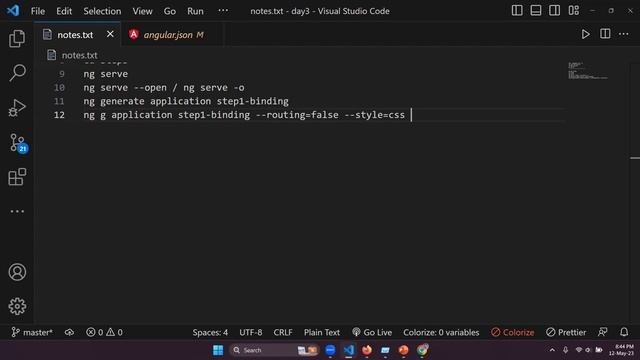Open Chrome from the taskbar
Viewport: 640px width, 360px height.
click(x=422, y=350)
